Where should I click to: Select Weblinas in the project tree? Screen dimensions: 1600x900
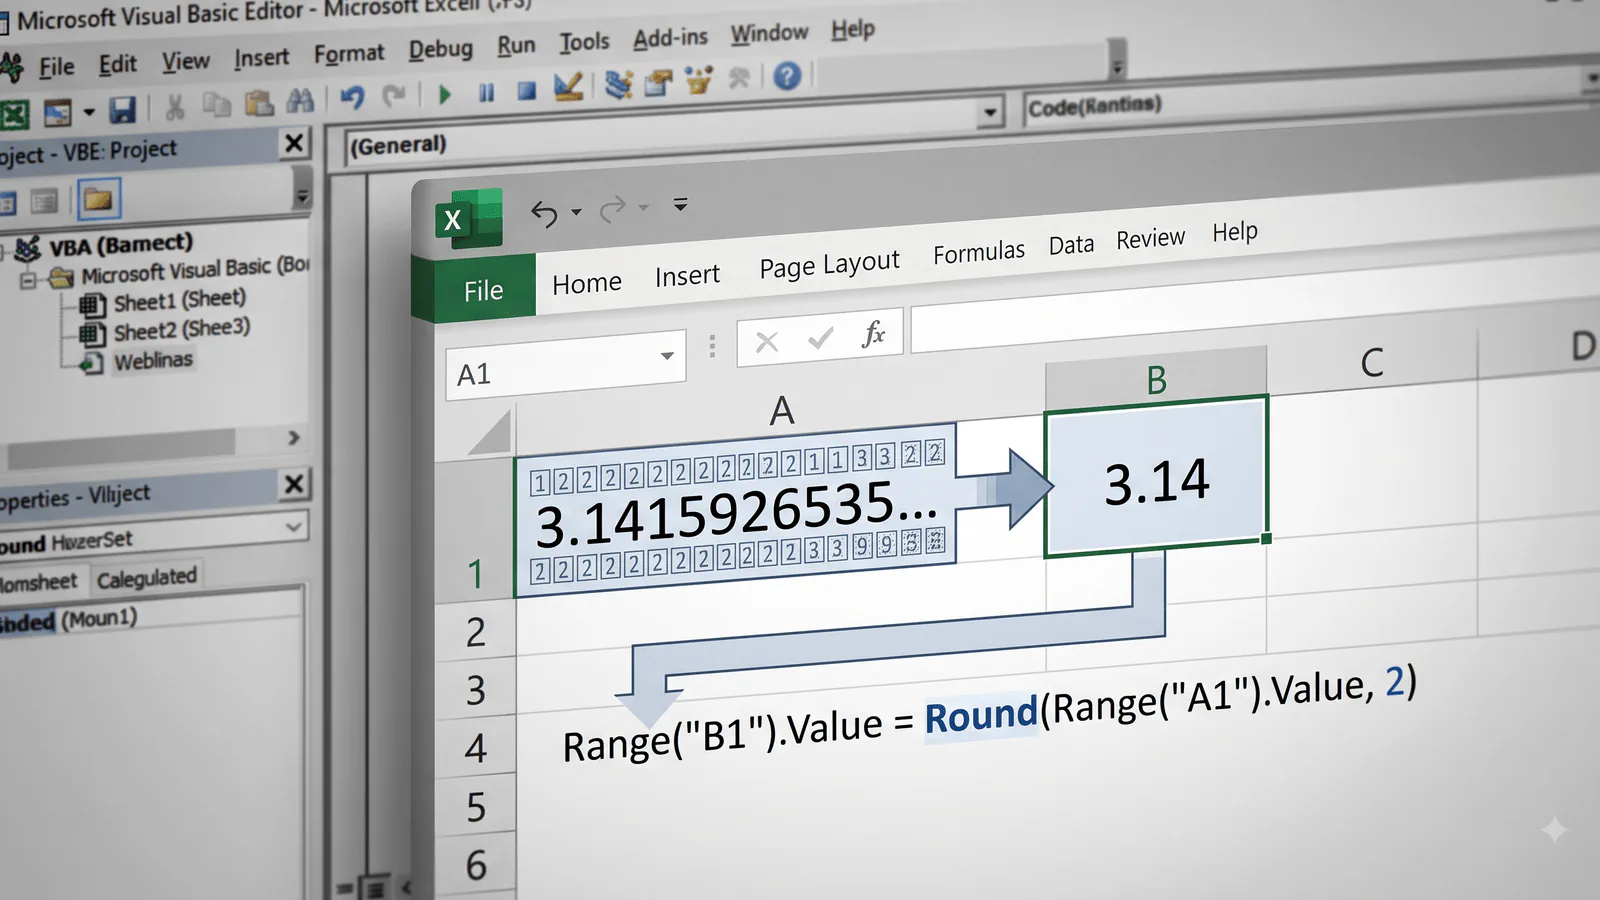(153, 360)
